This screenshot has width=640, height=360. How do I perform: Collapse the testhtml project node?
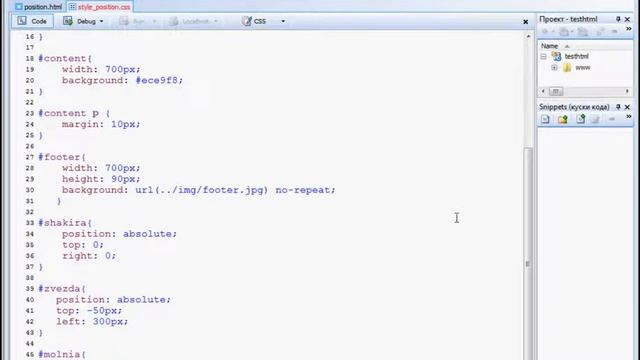tap(544, 57)
